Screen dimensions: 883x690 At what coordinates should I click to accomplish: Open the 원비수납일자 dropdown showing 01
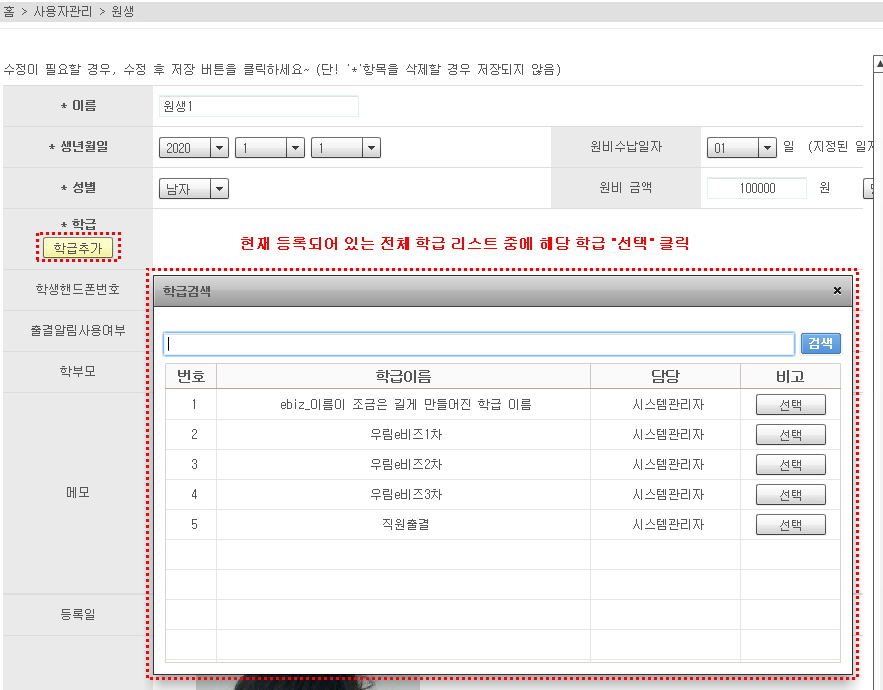(742, 148)
